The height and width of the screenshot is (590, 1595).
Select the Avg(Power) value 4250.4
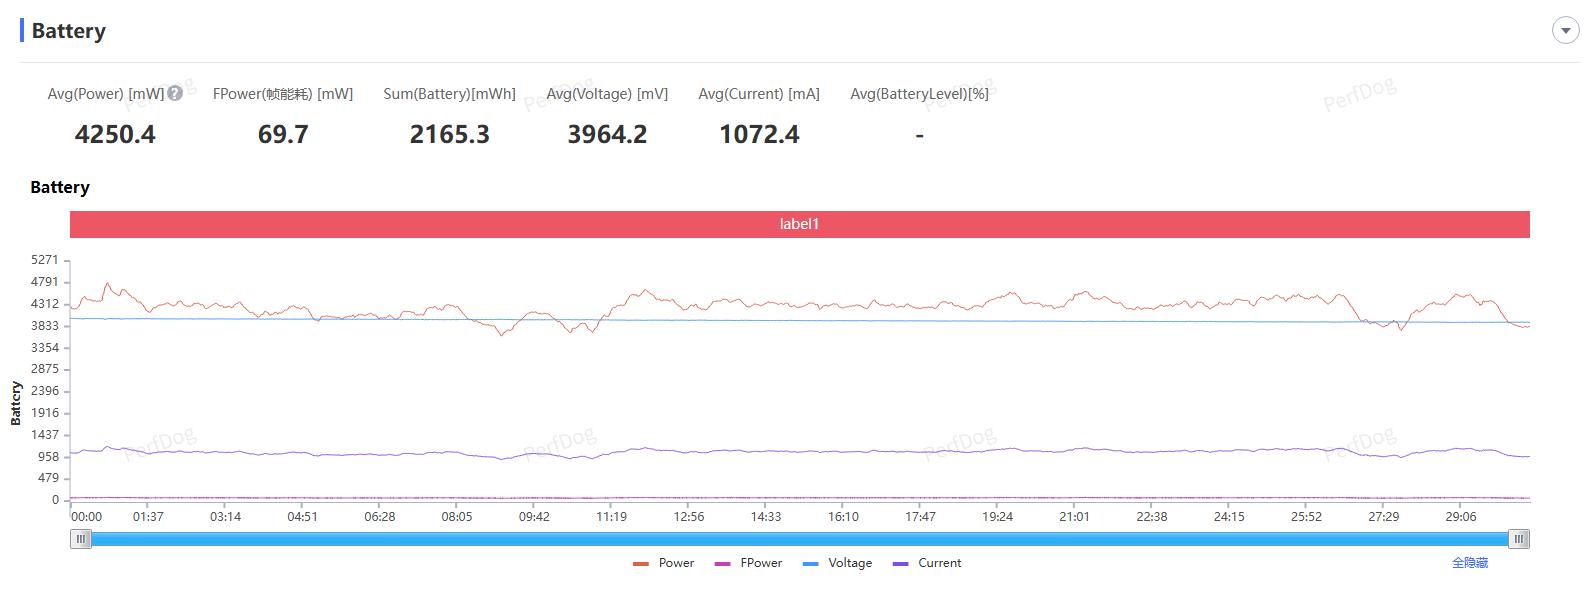tap(115, 134)
